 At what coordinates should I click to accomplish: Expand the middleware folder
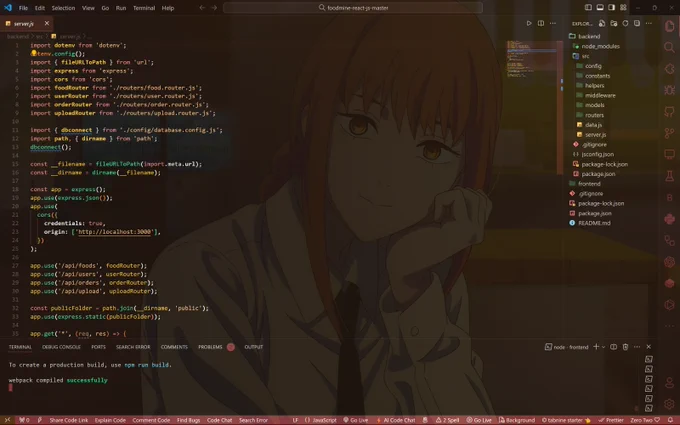pos(600,95)
